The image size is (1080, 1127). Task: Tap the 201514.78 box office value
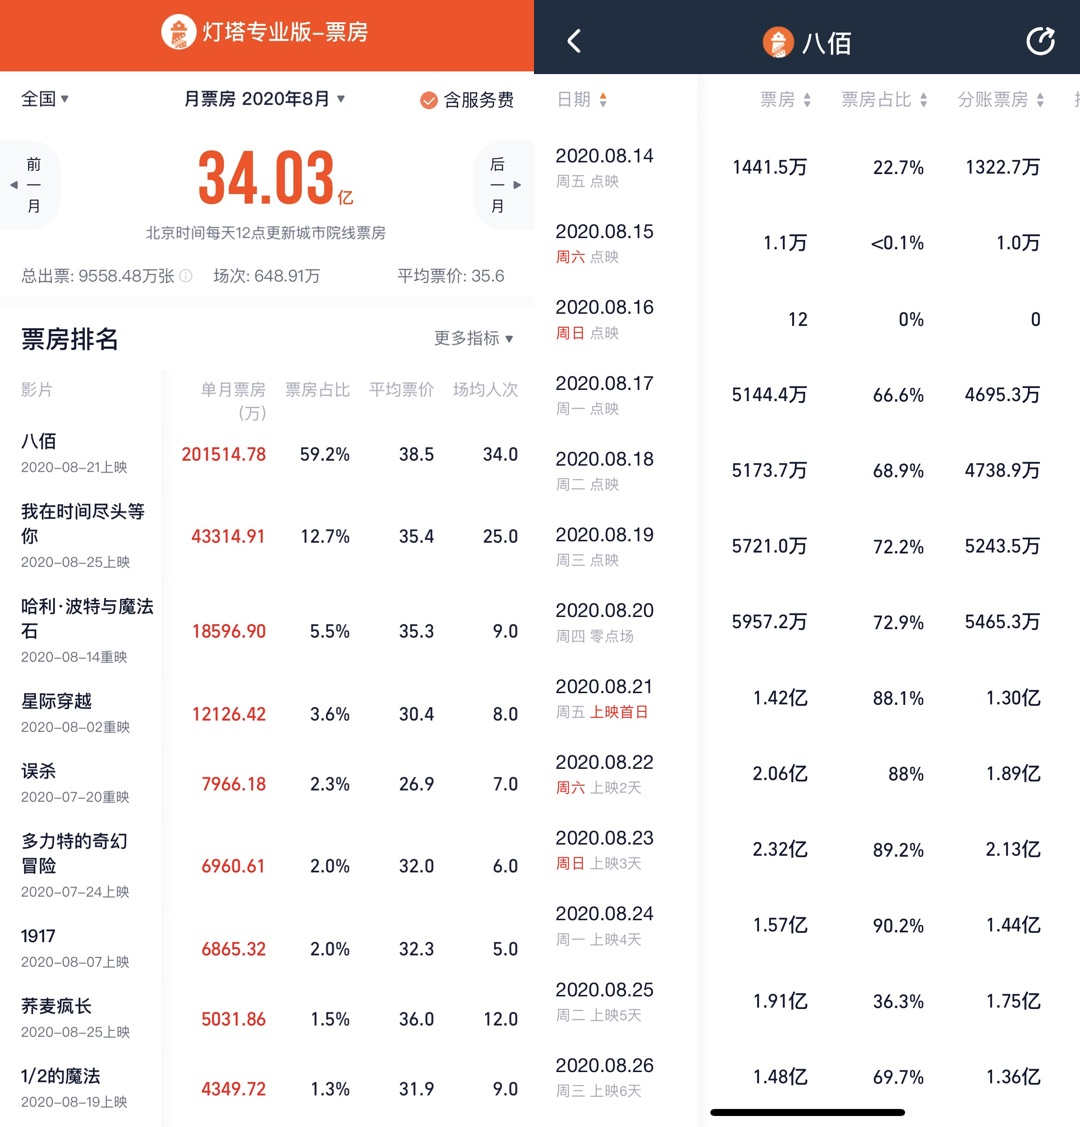pyautogui.click(x=223, y=454)
